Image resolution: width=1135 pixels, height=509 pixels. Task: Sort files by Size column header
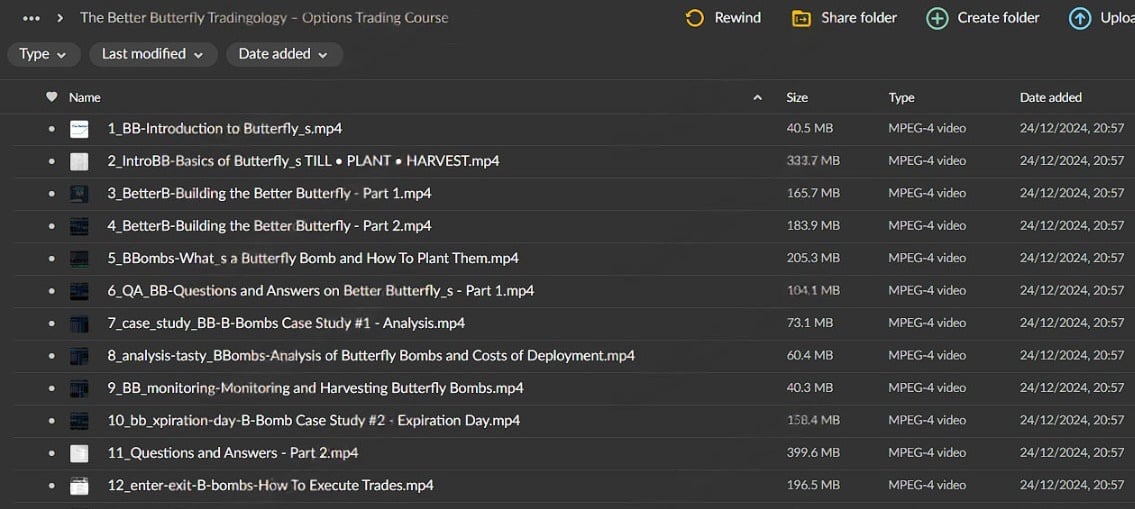(x=797, y=97)
